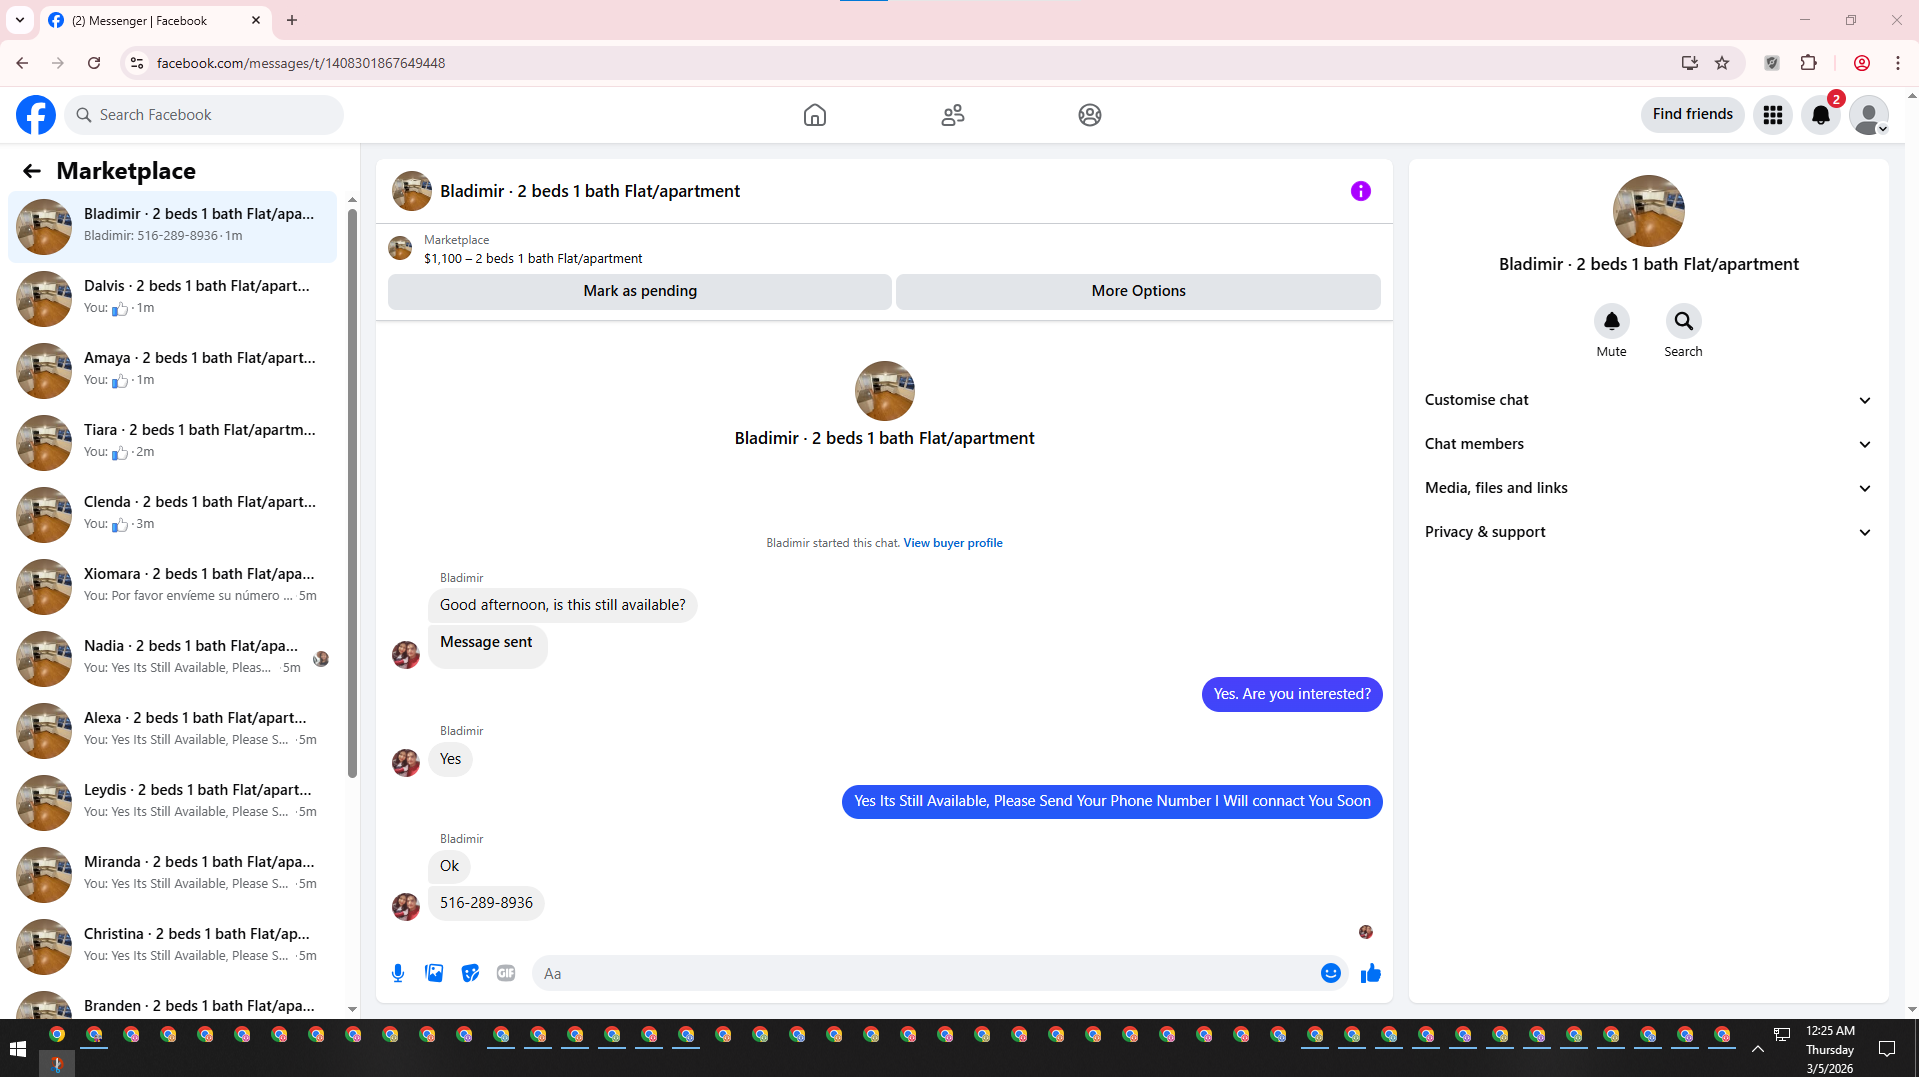Open Dalvis conversation in the list
This screenshot has width=1919, height=1077.
pos(172,298)
